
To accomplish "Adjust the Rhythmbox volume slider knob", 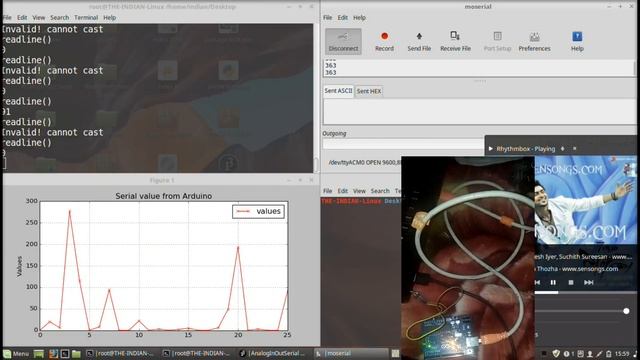I will (x=626, y=311).
